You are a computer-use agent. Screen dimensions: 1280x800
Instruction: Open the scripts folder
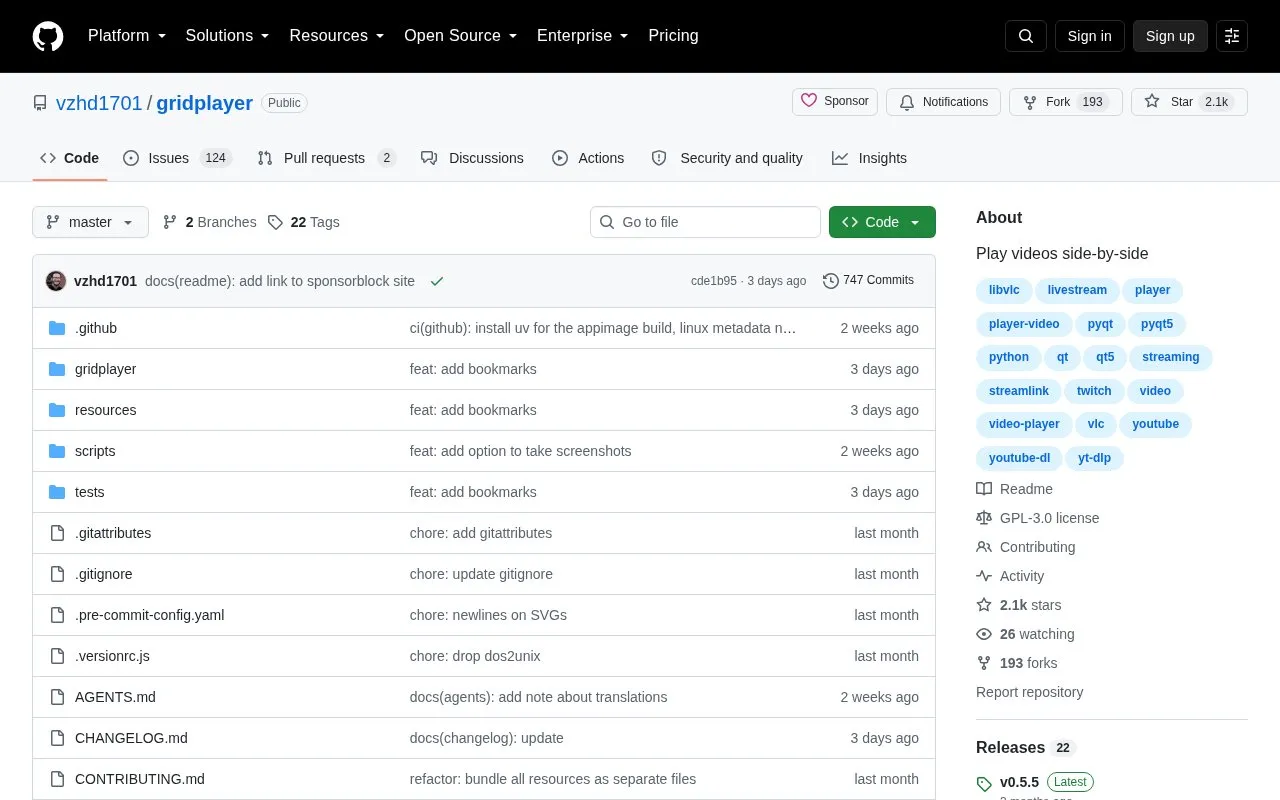[95, 451]
